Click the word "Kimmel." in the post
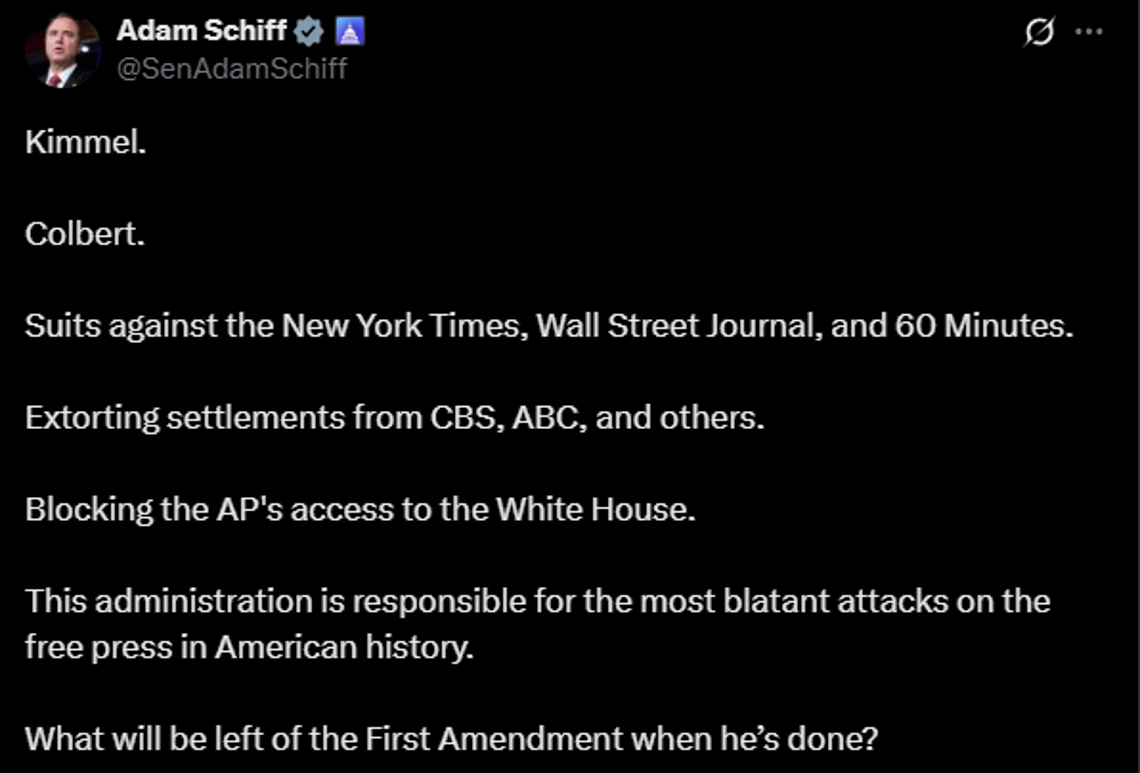 pyautogui.click(x=86, y=141)
